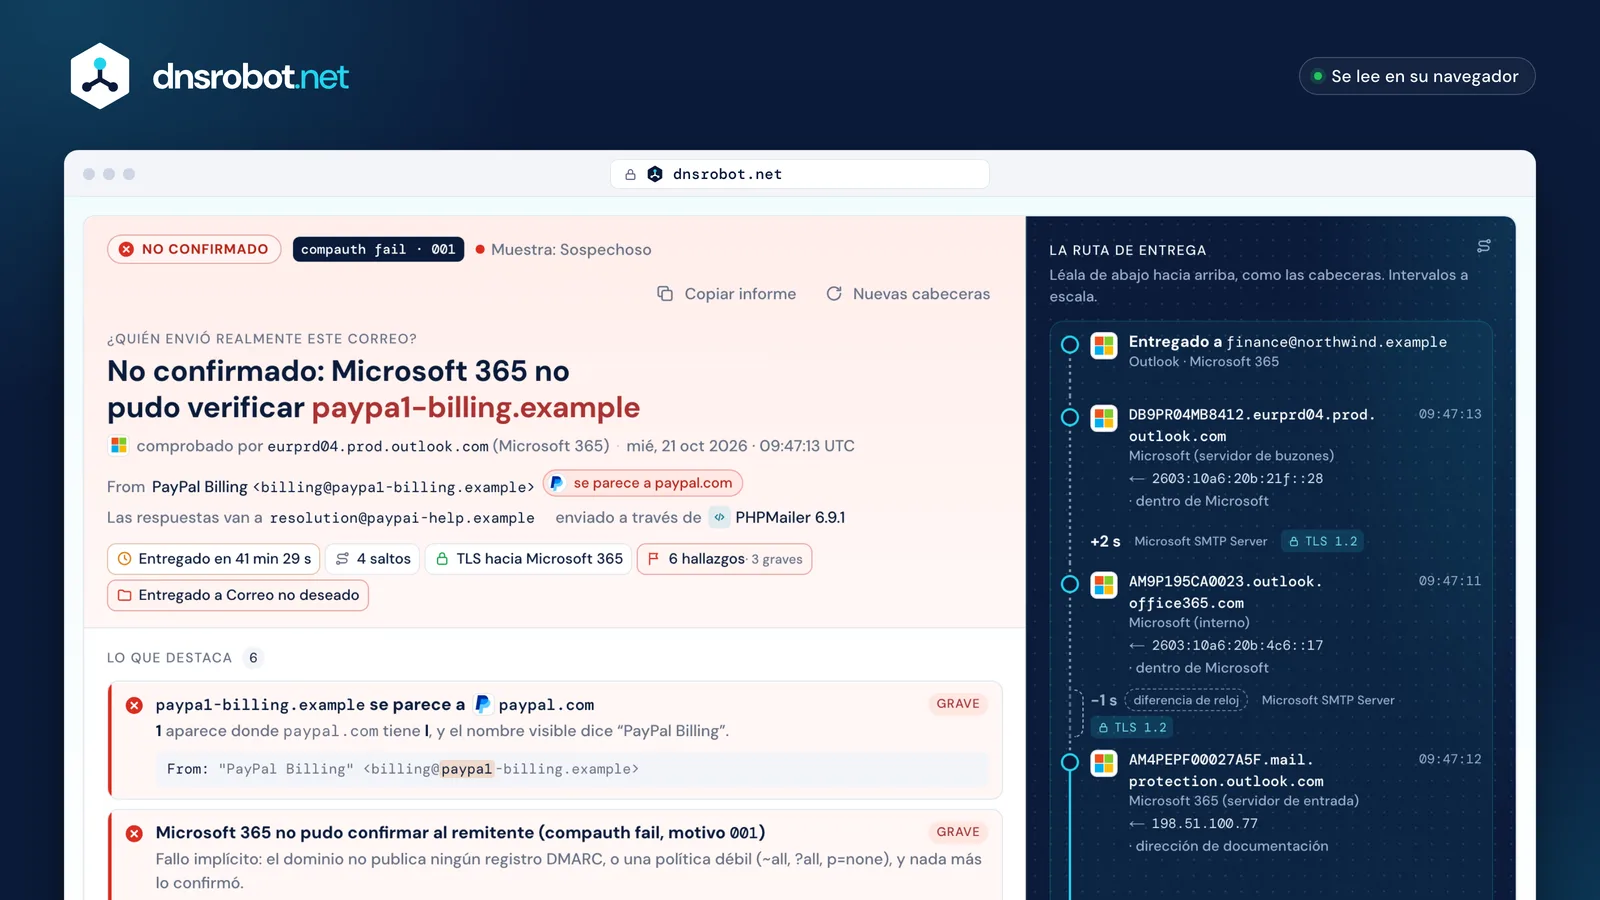Click the TLS 1.2 badge below '-1 s'
This screenshot has height=900, width=1600.
[x=1132, y=727]
